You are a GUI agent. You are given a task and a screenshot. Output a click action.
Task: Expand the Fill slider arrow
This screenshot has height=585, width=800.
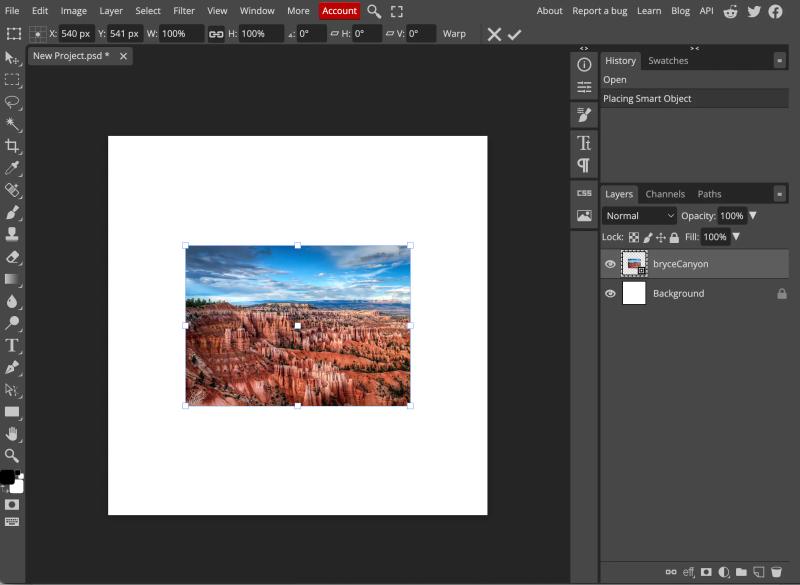point(736,237)
